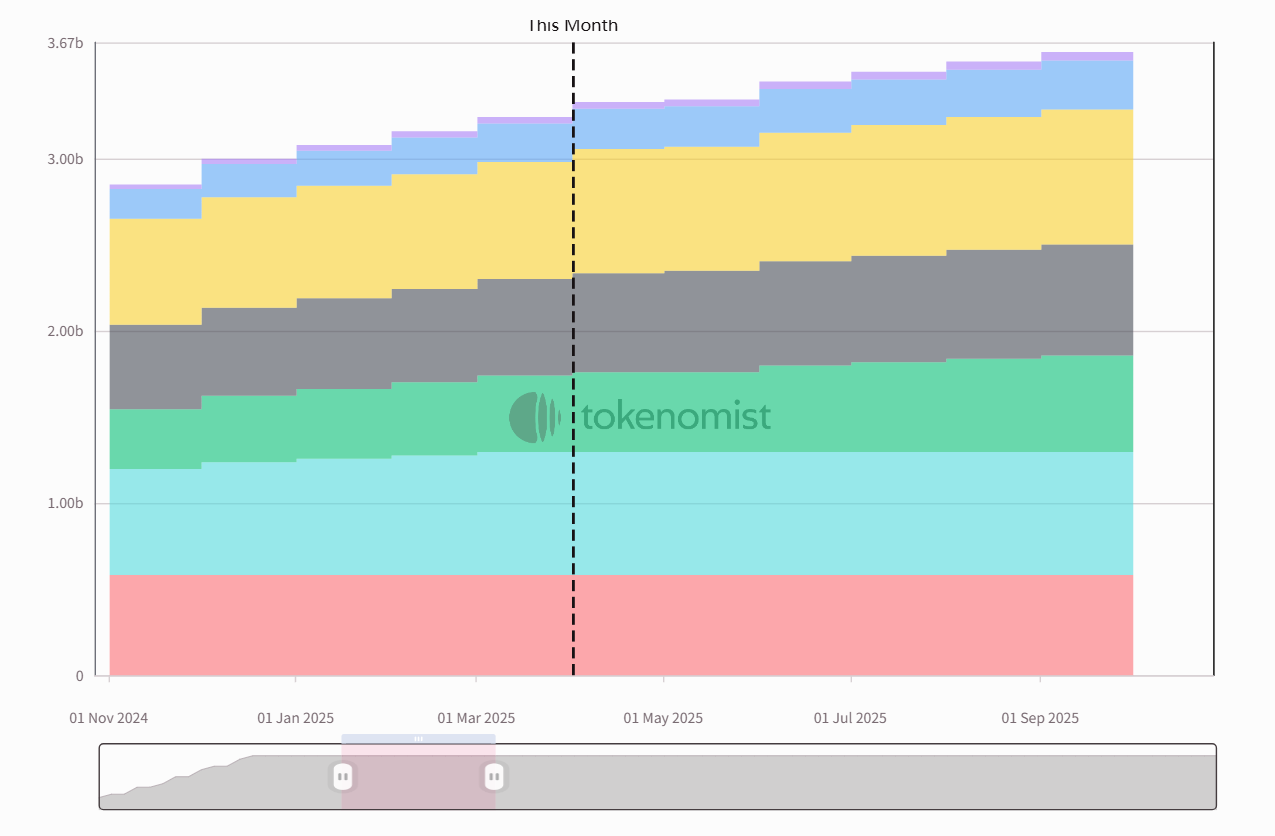Click the 01 Sep 2025 axis label

(x=1040, y=718)
